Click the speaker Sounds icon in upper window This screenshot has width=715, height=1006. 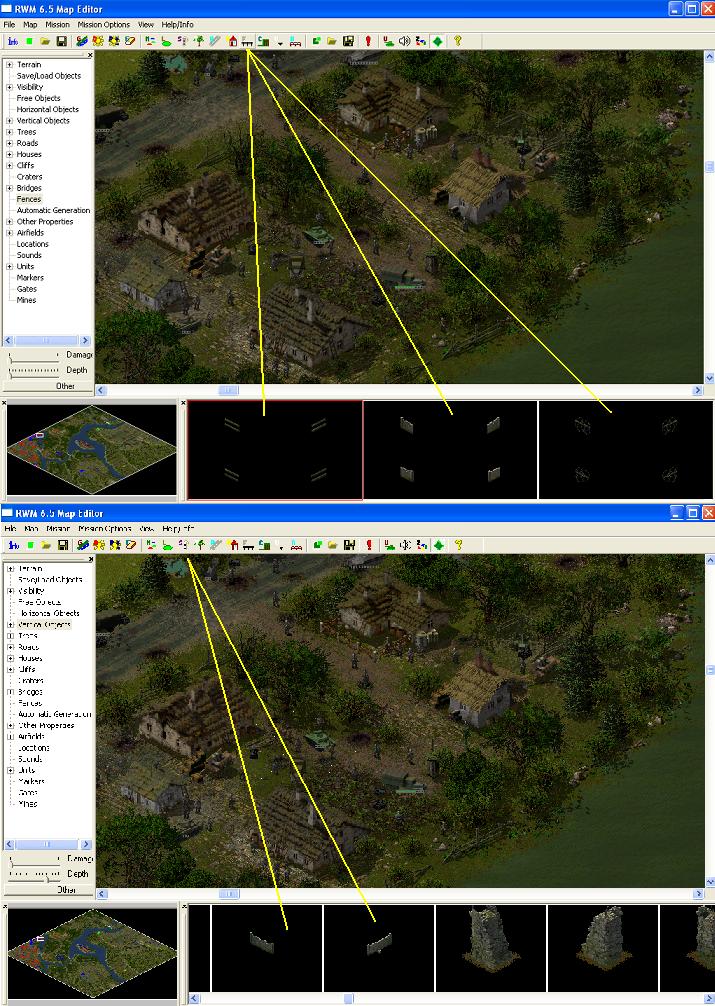[404, 41]
